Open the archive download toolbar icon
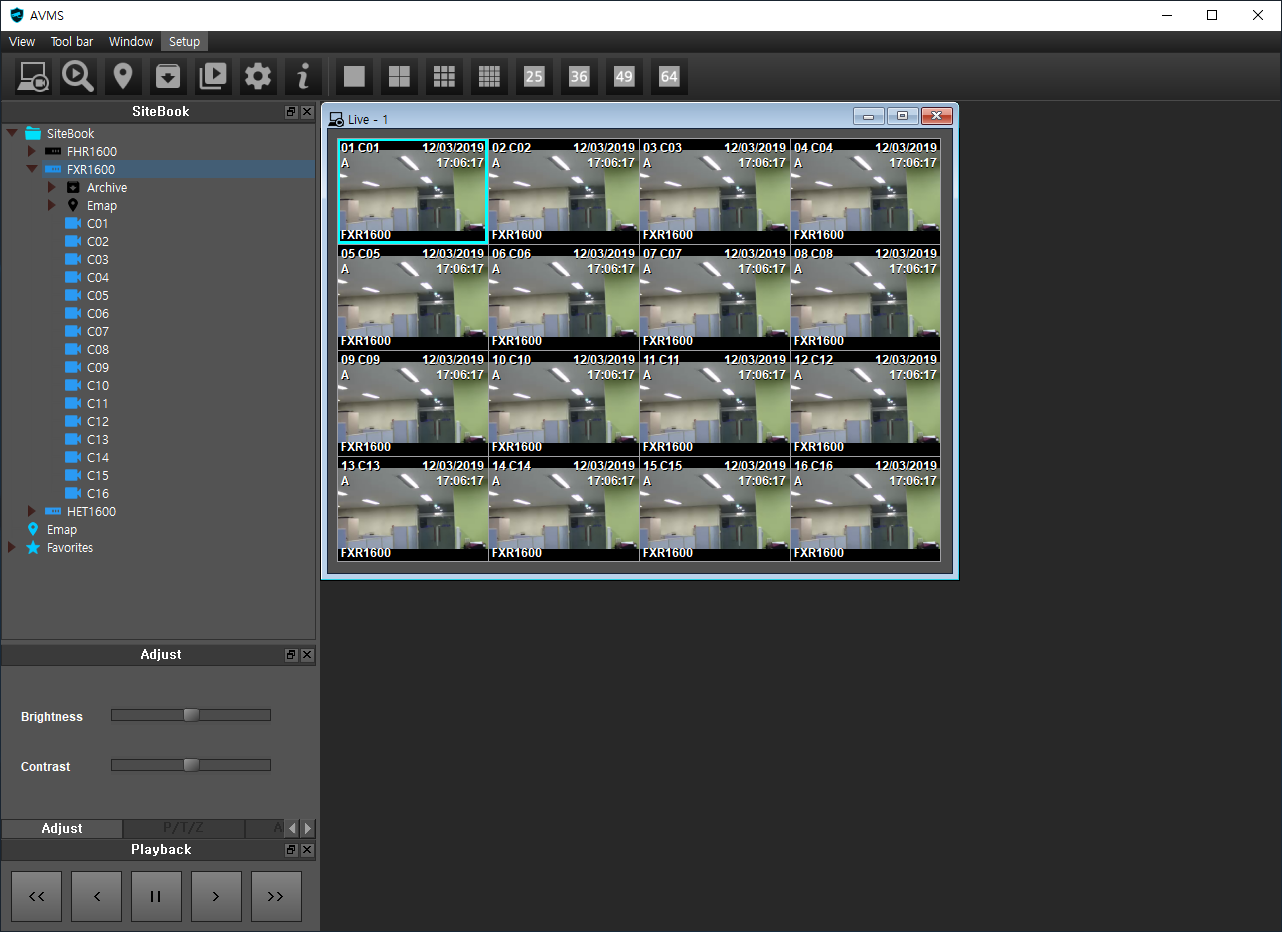The height and width of the screenshot is (932, 1282). pyautogui.click(x=168, y=77)
